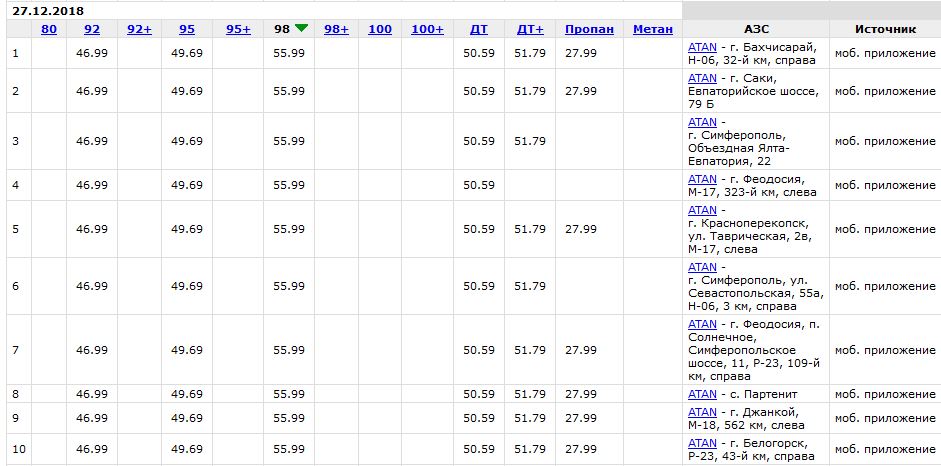Sort prices by the 92 fuel column

92,29
